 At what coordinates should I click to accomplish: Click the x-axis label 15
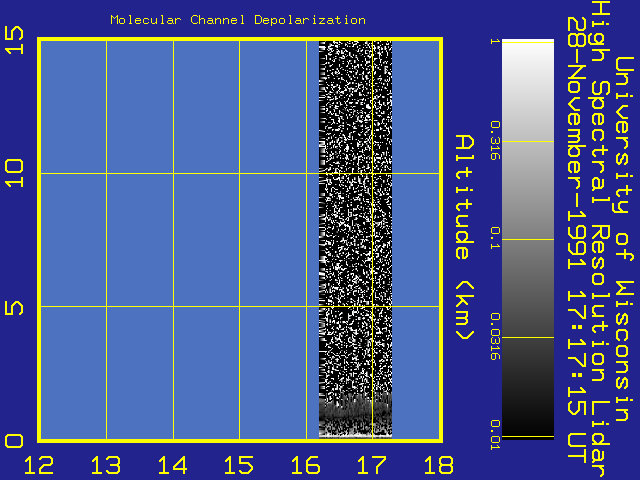tap(239, 465)
